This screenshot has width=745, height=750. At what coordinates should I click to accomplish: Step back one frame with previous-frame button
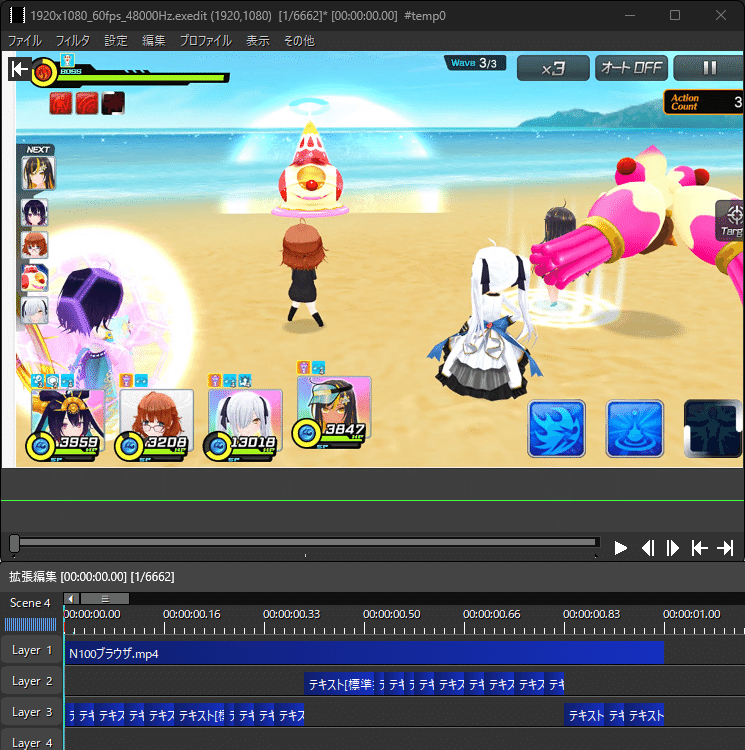[648, 548]
